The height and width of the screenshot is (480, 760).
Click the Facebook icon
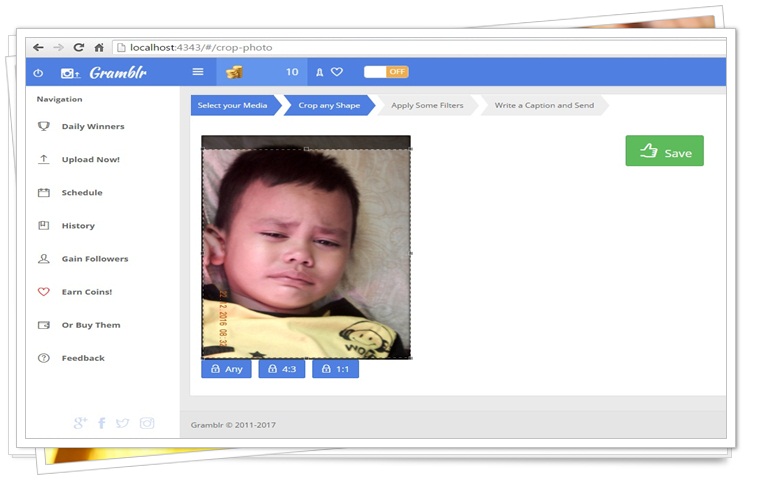coord(102,423)
